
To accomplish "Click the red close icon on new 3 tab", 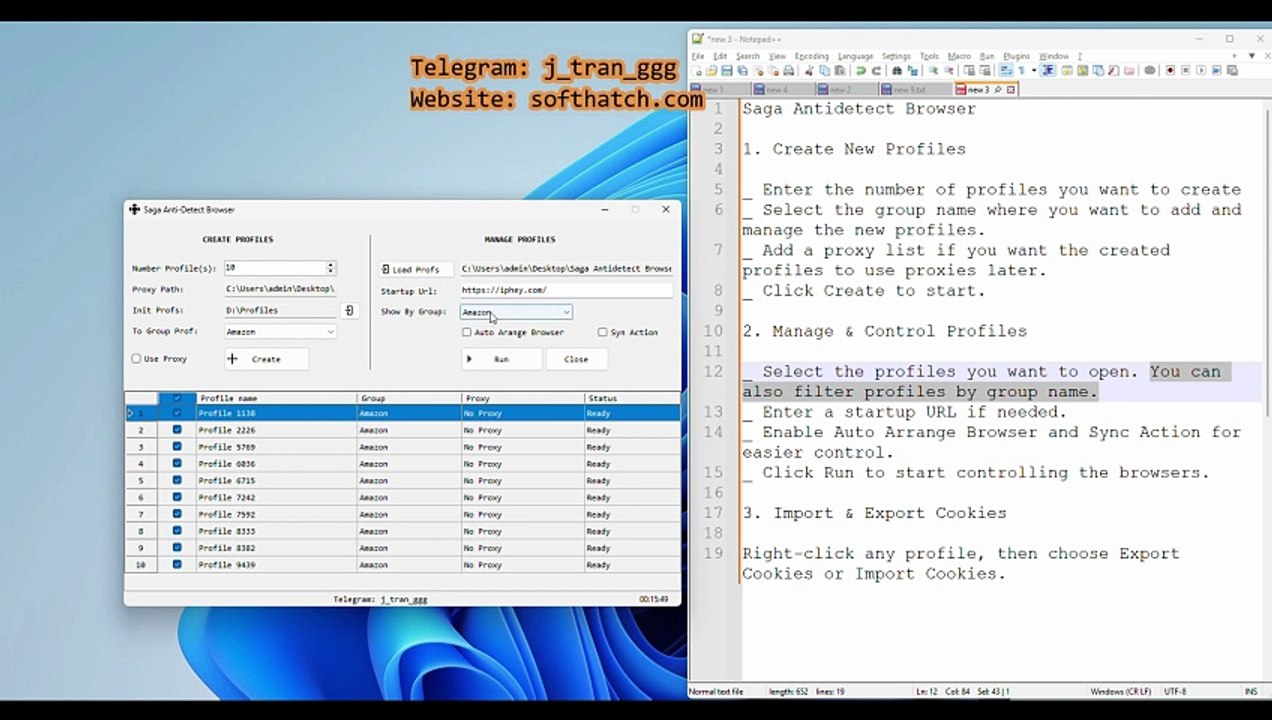I will coord(1011,90).
